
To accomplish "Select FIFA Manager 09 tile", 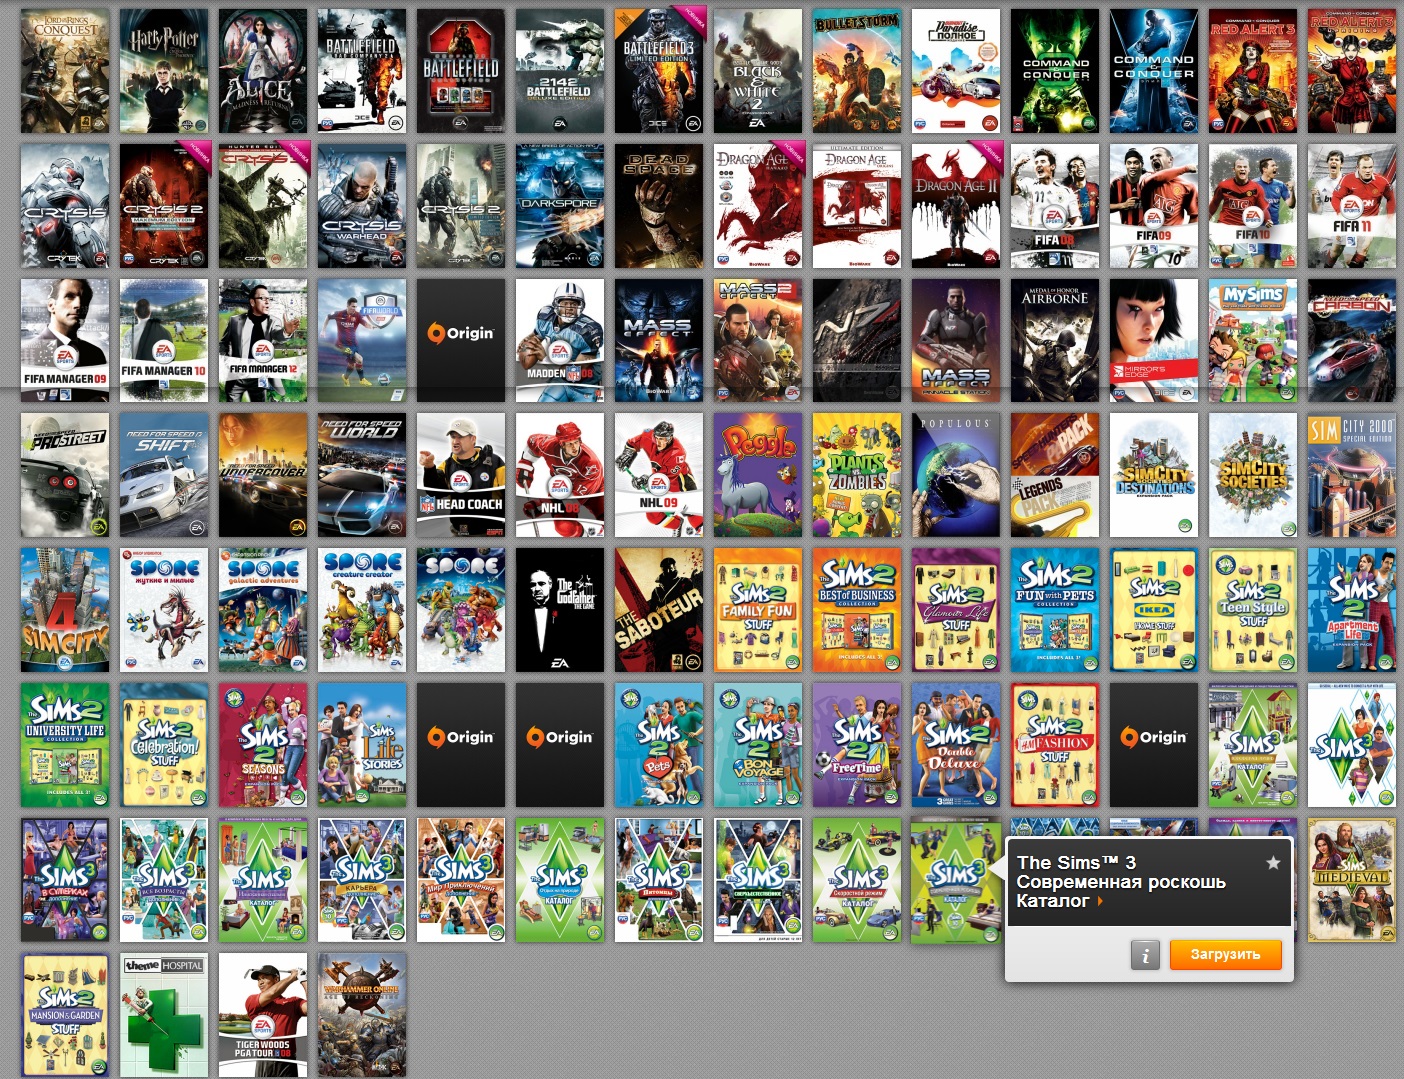I will click(65, 340).
